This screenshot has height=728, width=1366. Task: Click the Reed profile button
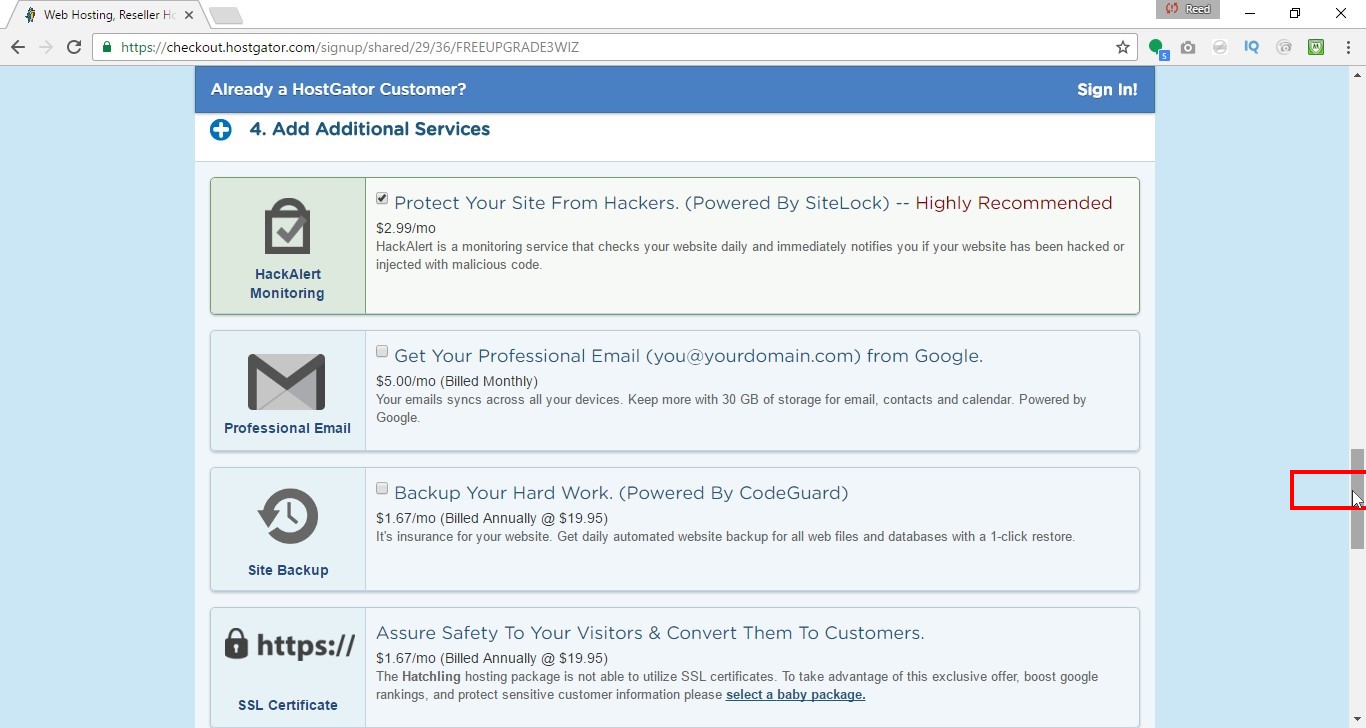1187,9
